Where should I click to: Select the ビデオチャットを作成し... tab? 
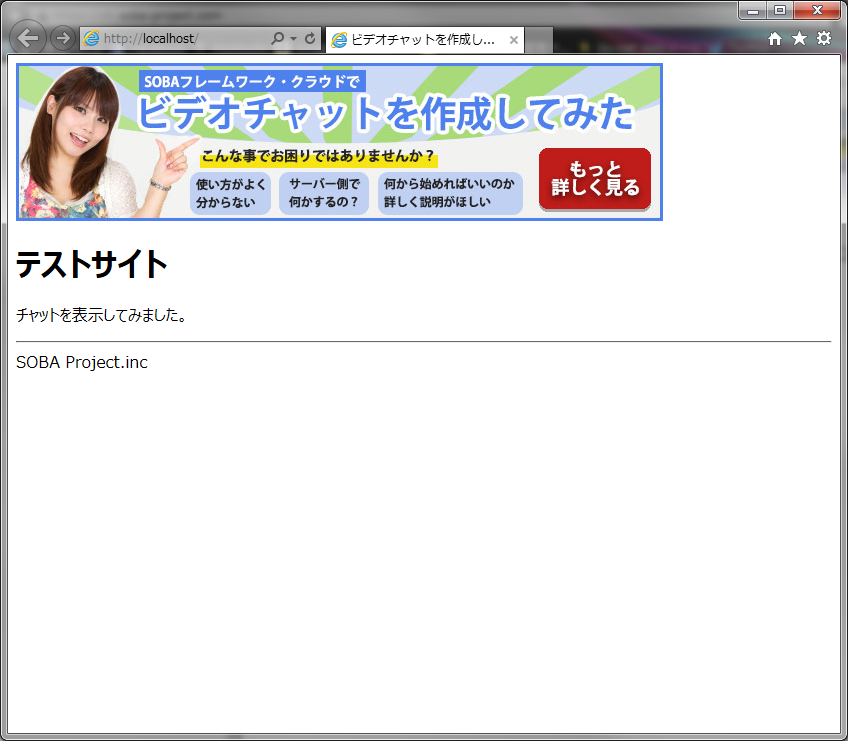coord(425,39)
